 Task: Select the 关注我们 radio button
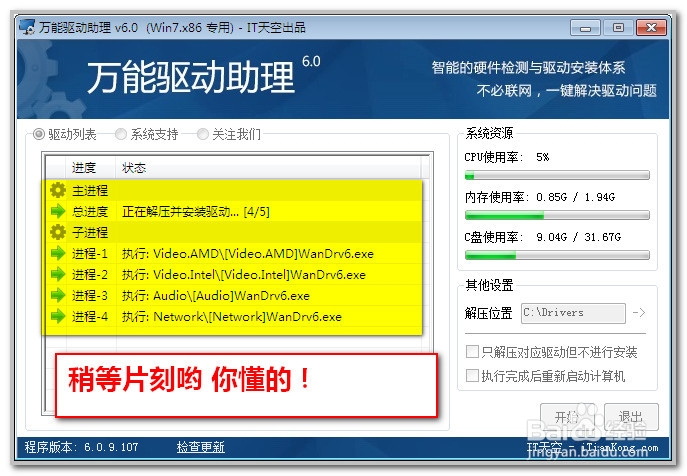(202, 134)
